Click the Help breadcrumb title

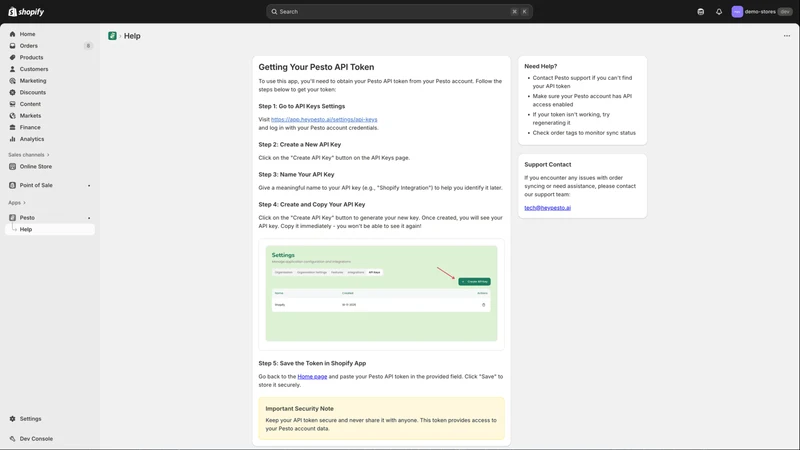click(132, 36)
